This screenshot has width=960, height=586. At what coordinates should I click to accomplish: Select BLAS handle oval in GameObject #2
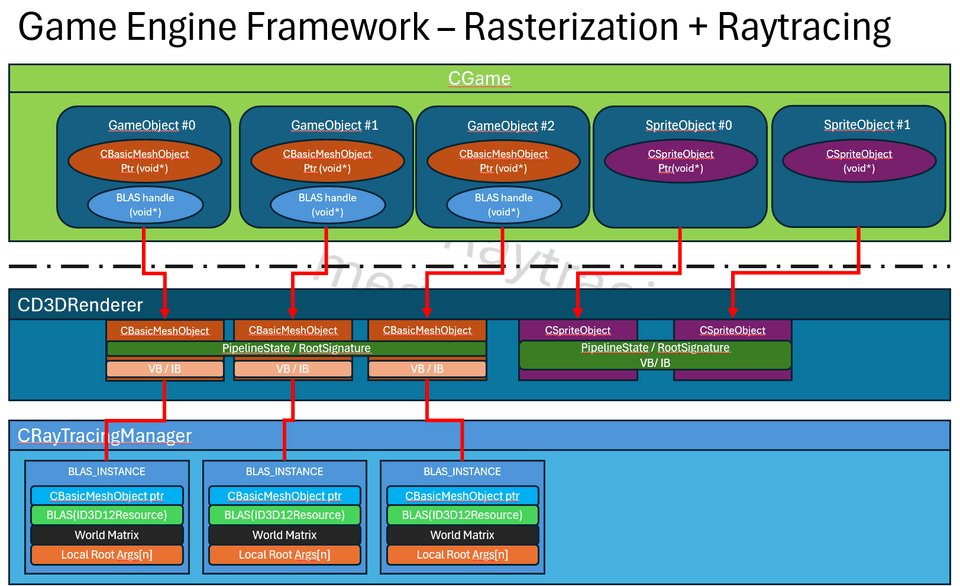coord(504,205)
